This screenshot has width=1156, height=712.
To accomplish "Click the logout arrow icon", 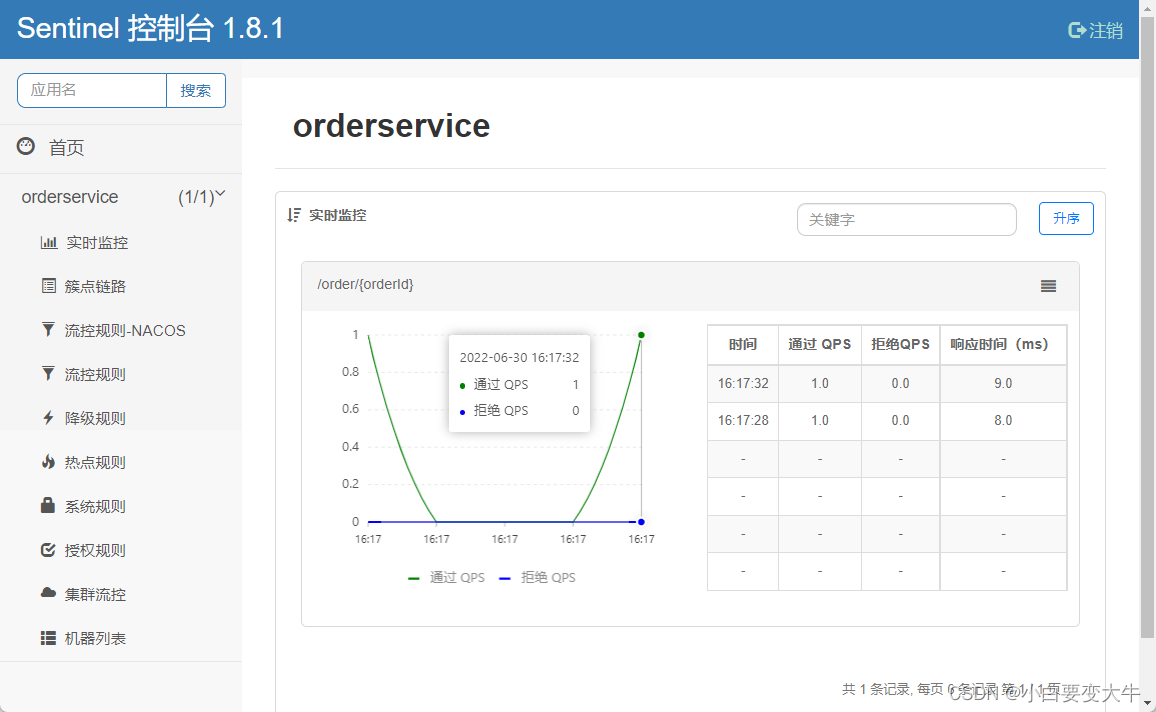I will tap(1076, 30).
